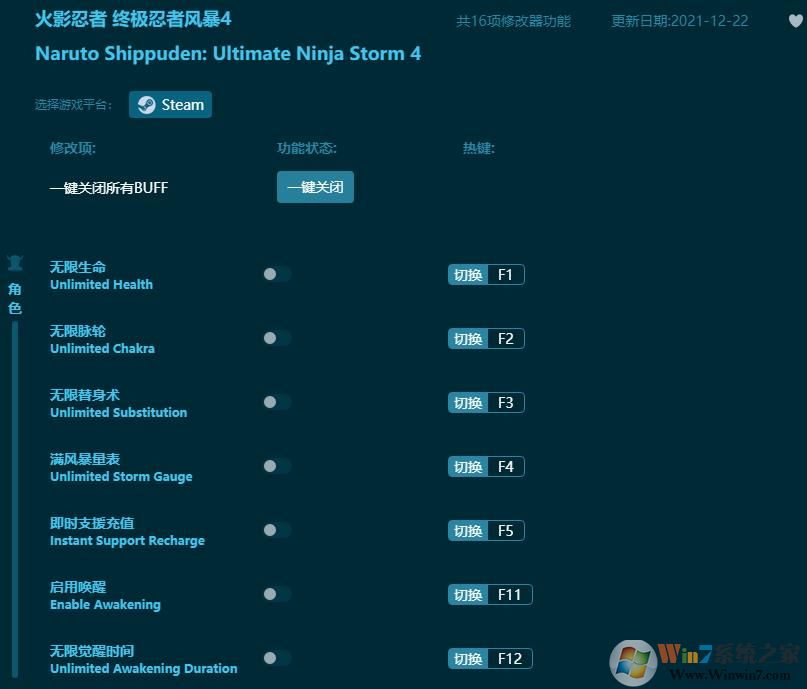
Task: Toggle Unlimited Awakening Duration
Action: tap(276, 658)
